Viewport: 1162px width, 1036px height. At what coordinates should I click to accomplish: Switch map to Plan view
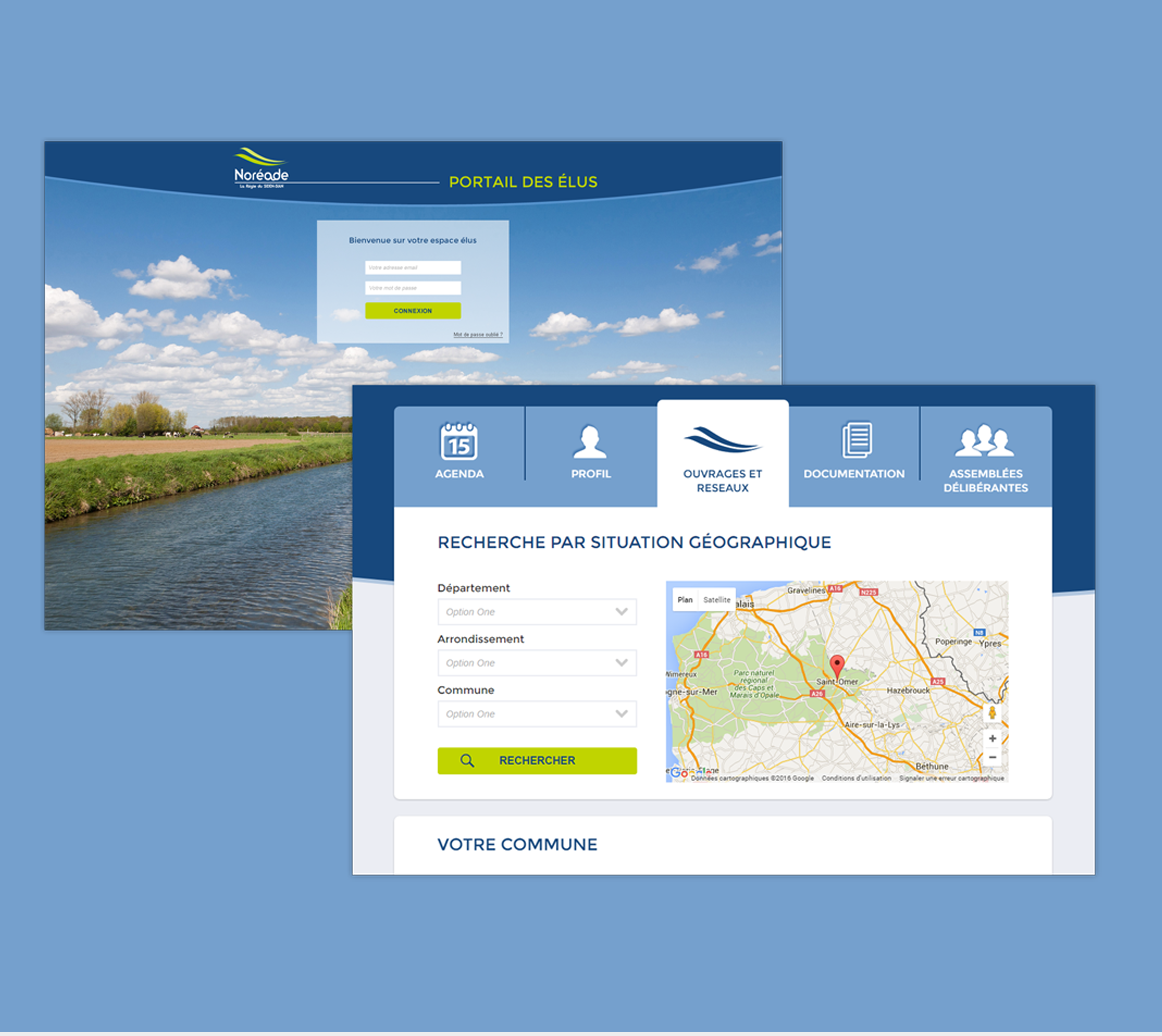(x=685, y=600)
